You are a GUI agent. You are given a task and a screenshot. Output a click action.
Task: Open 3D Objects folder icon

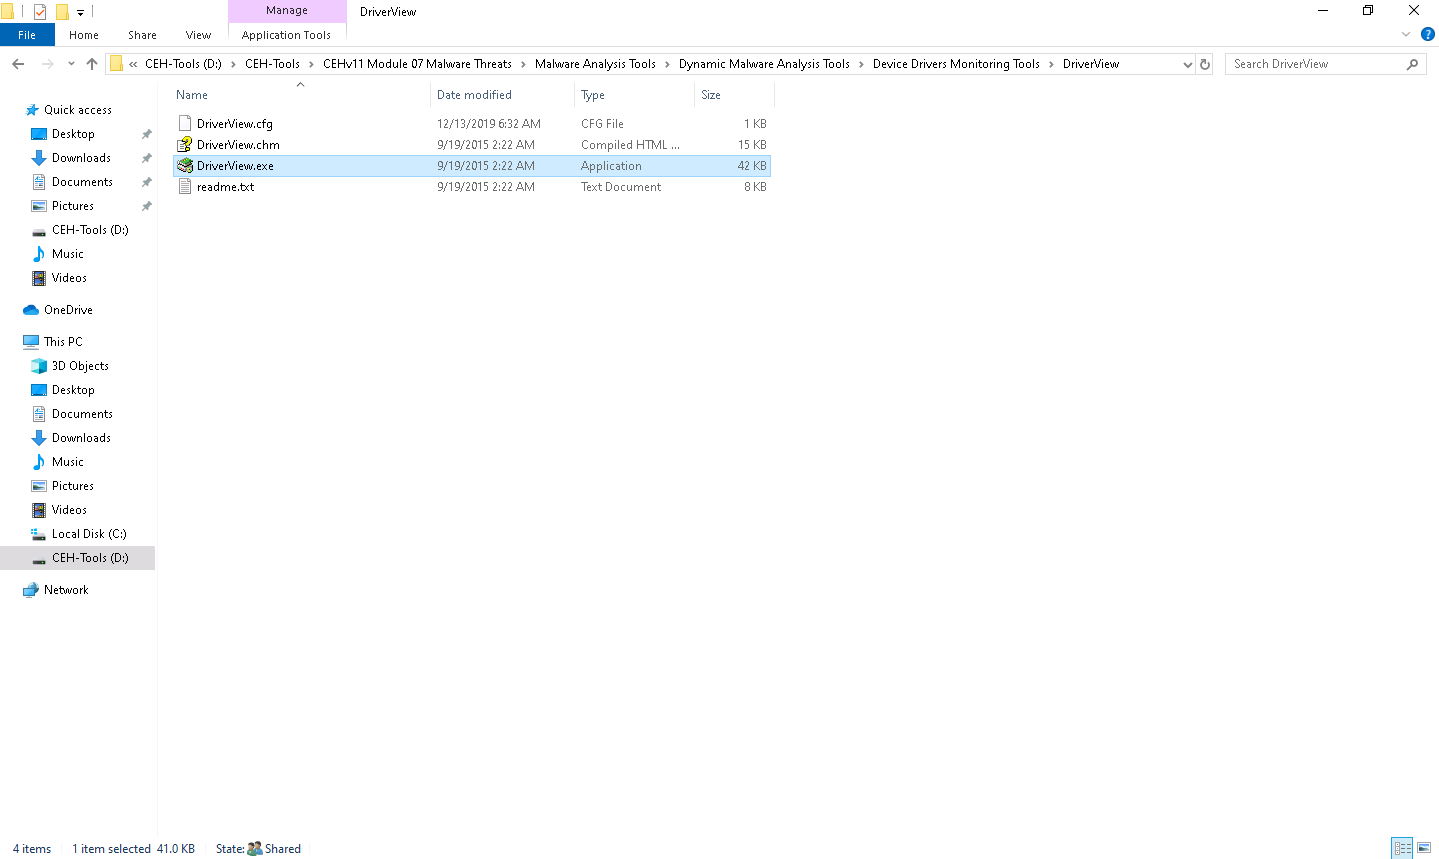click(x=39, y=366)
